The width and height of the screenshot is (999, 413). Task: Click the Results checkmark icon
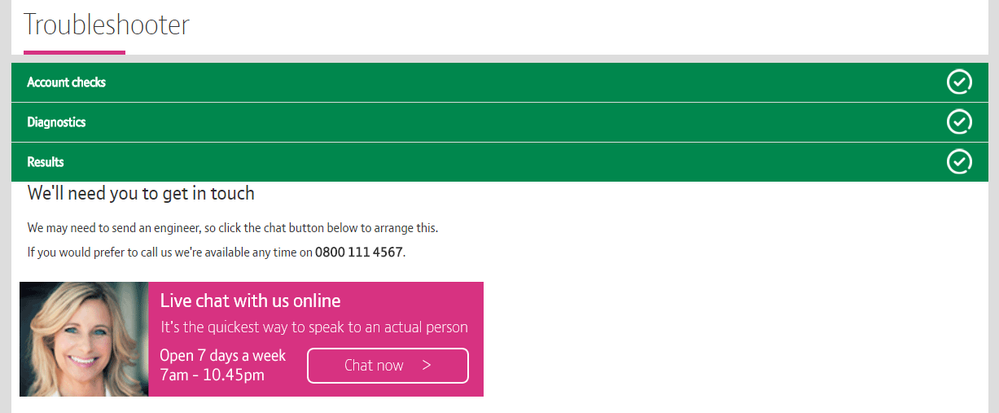pos(959,162)
